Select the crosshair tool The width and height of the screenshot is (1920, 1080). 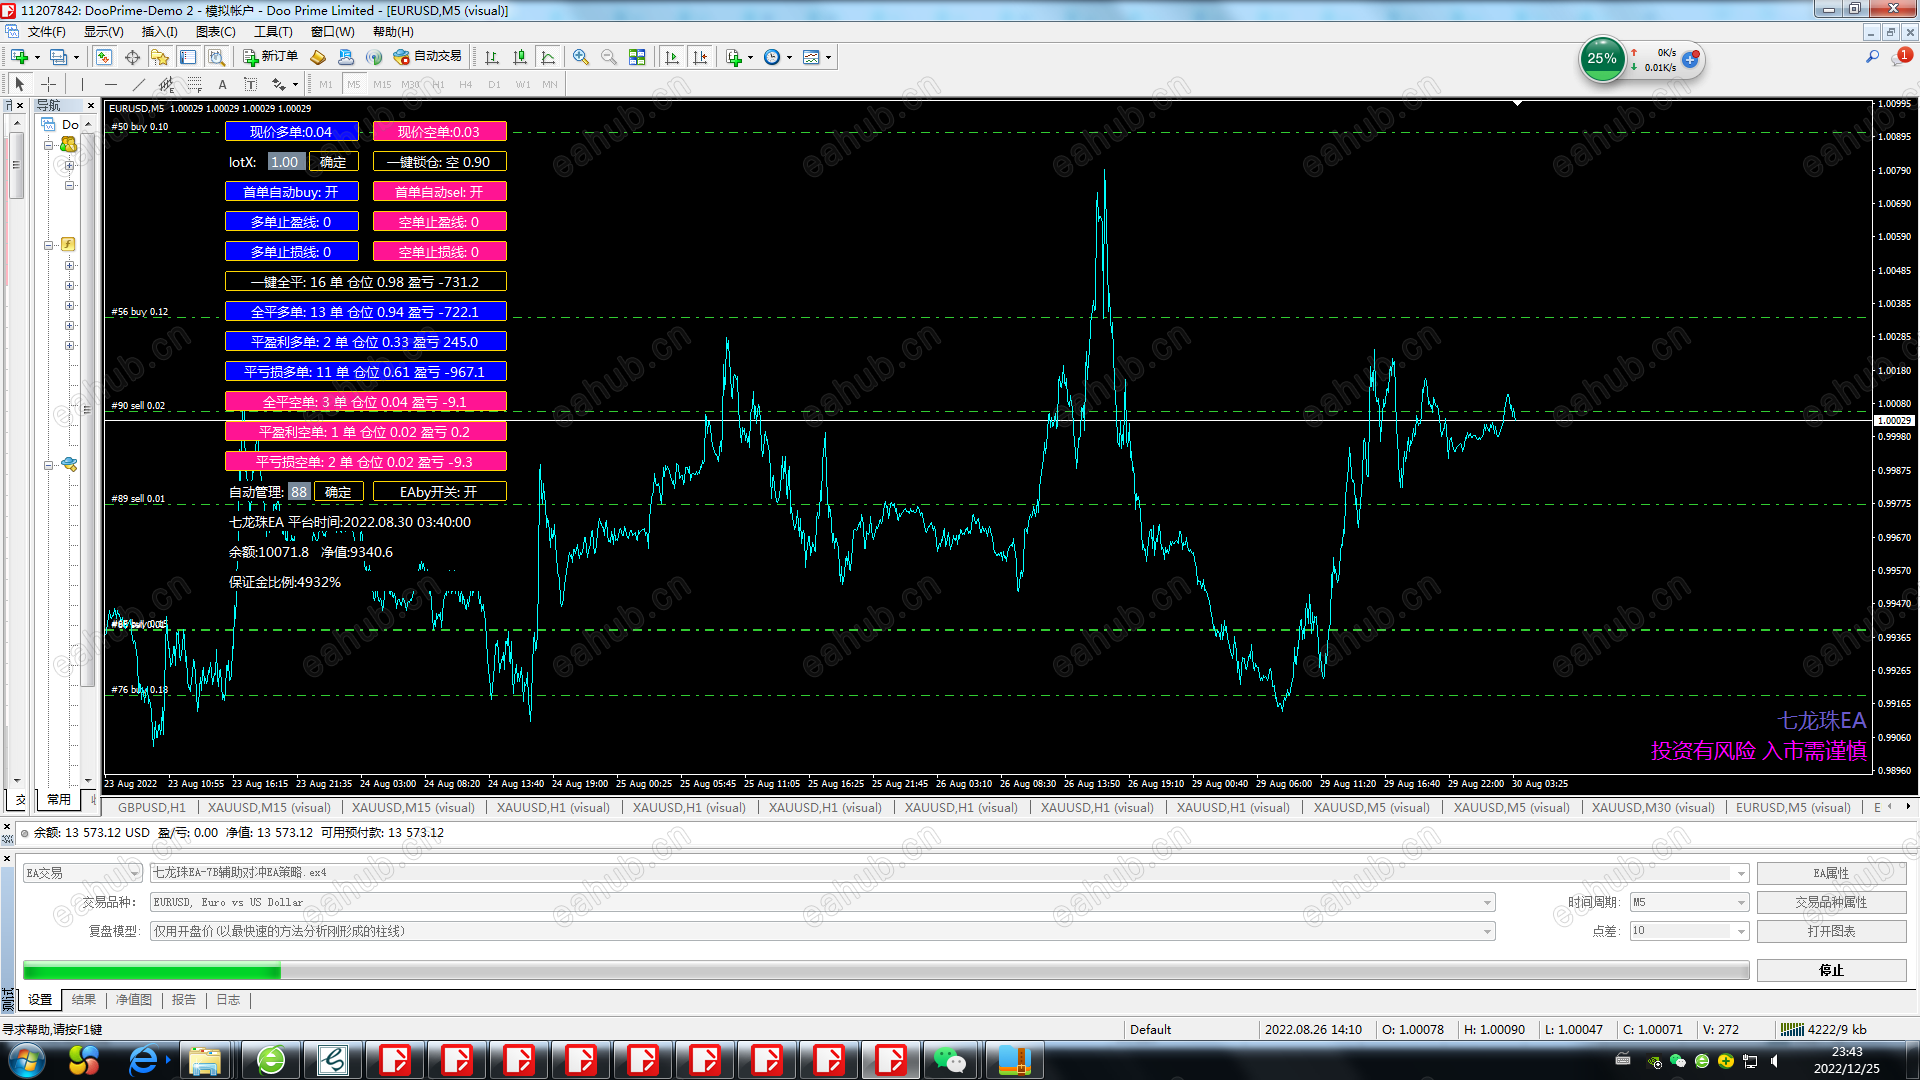click(x=48, y=85)
